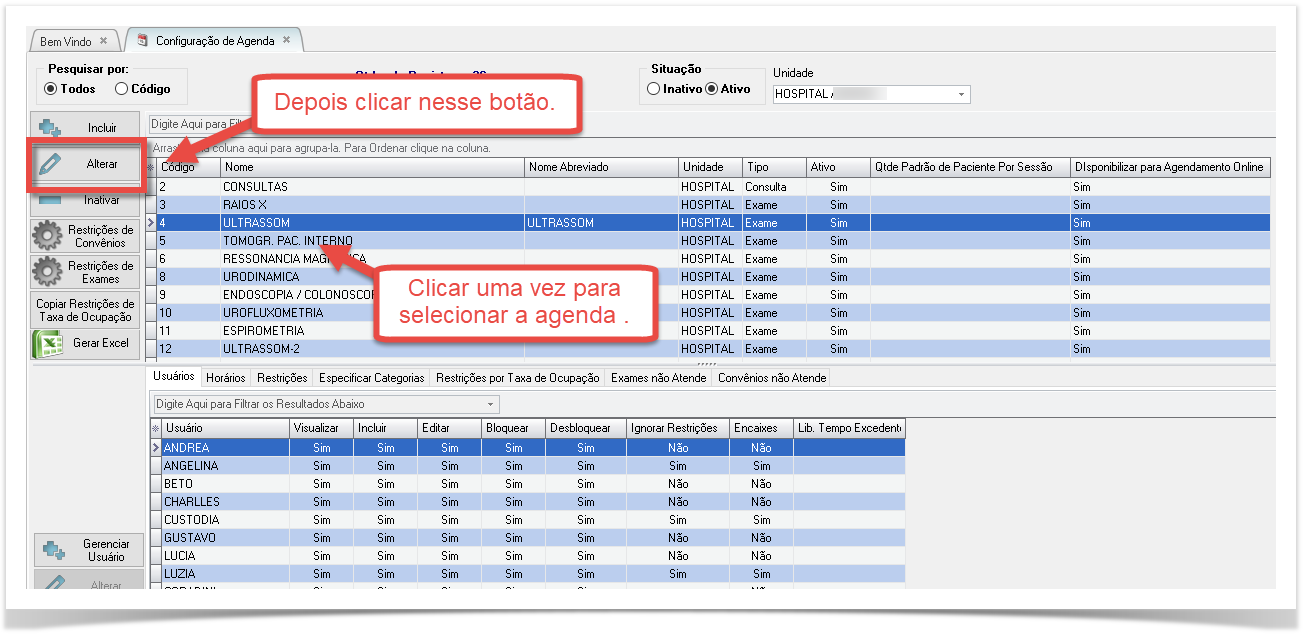Click the Gerar Excel icon
This screenshot has height=638, width=1310.
[x=48, y=343]
